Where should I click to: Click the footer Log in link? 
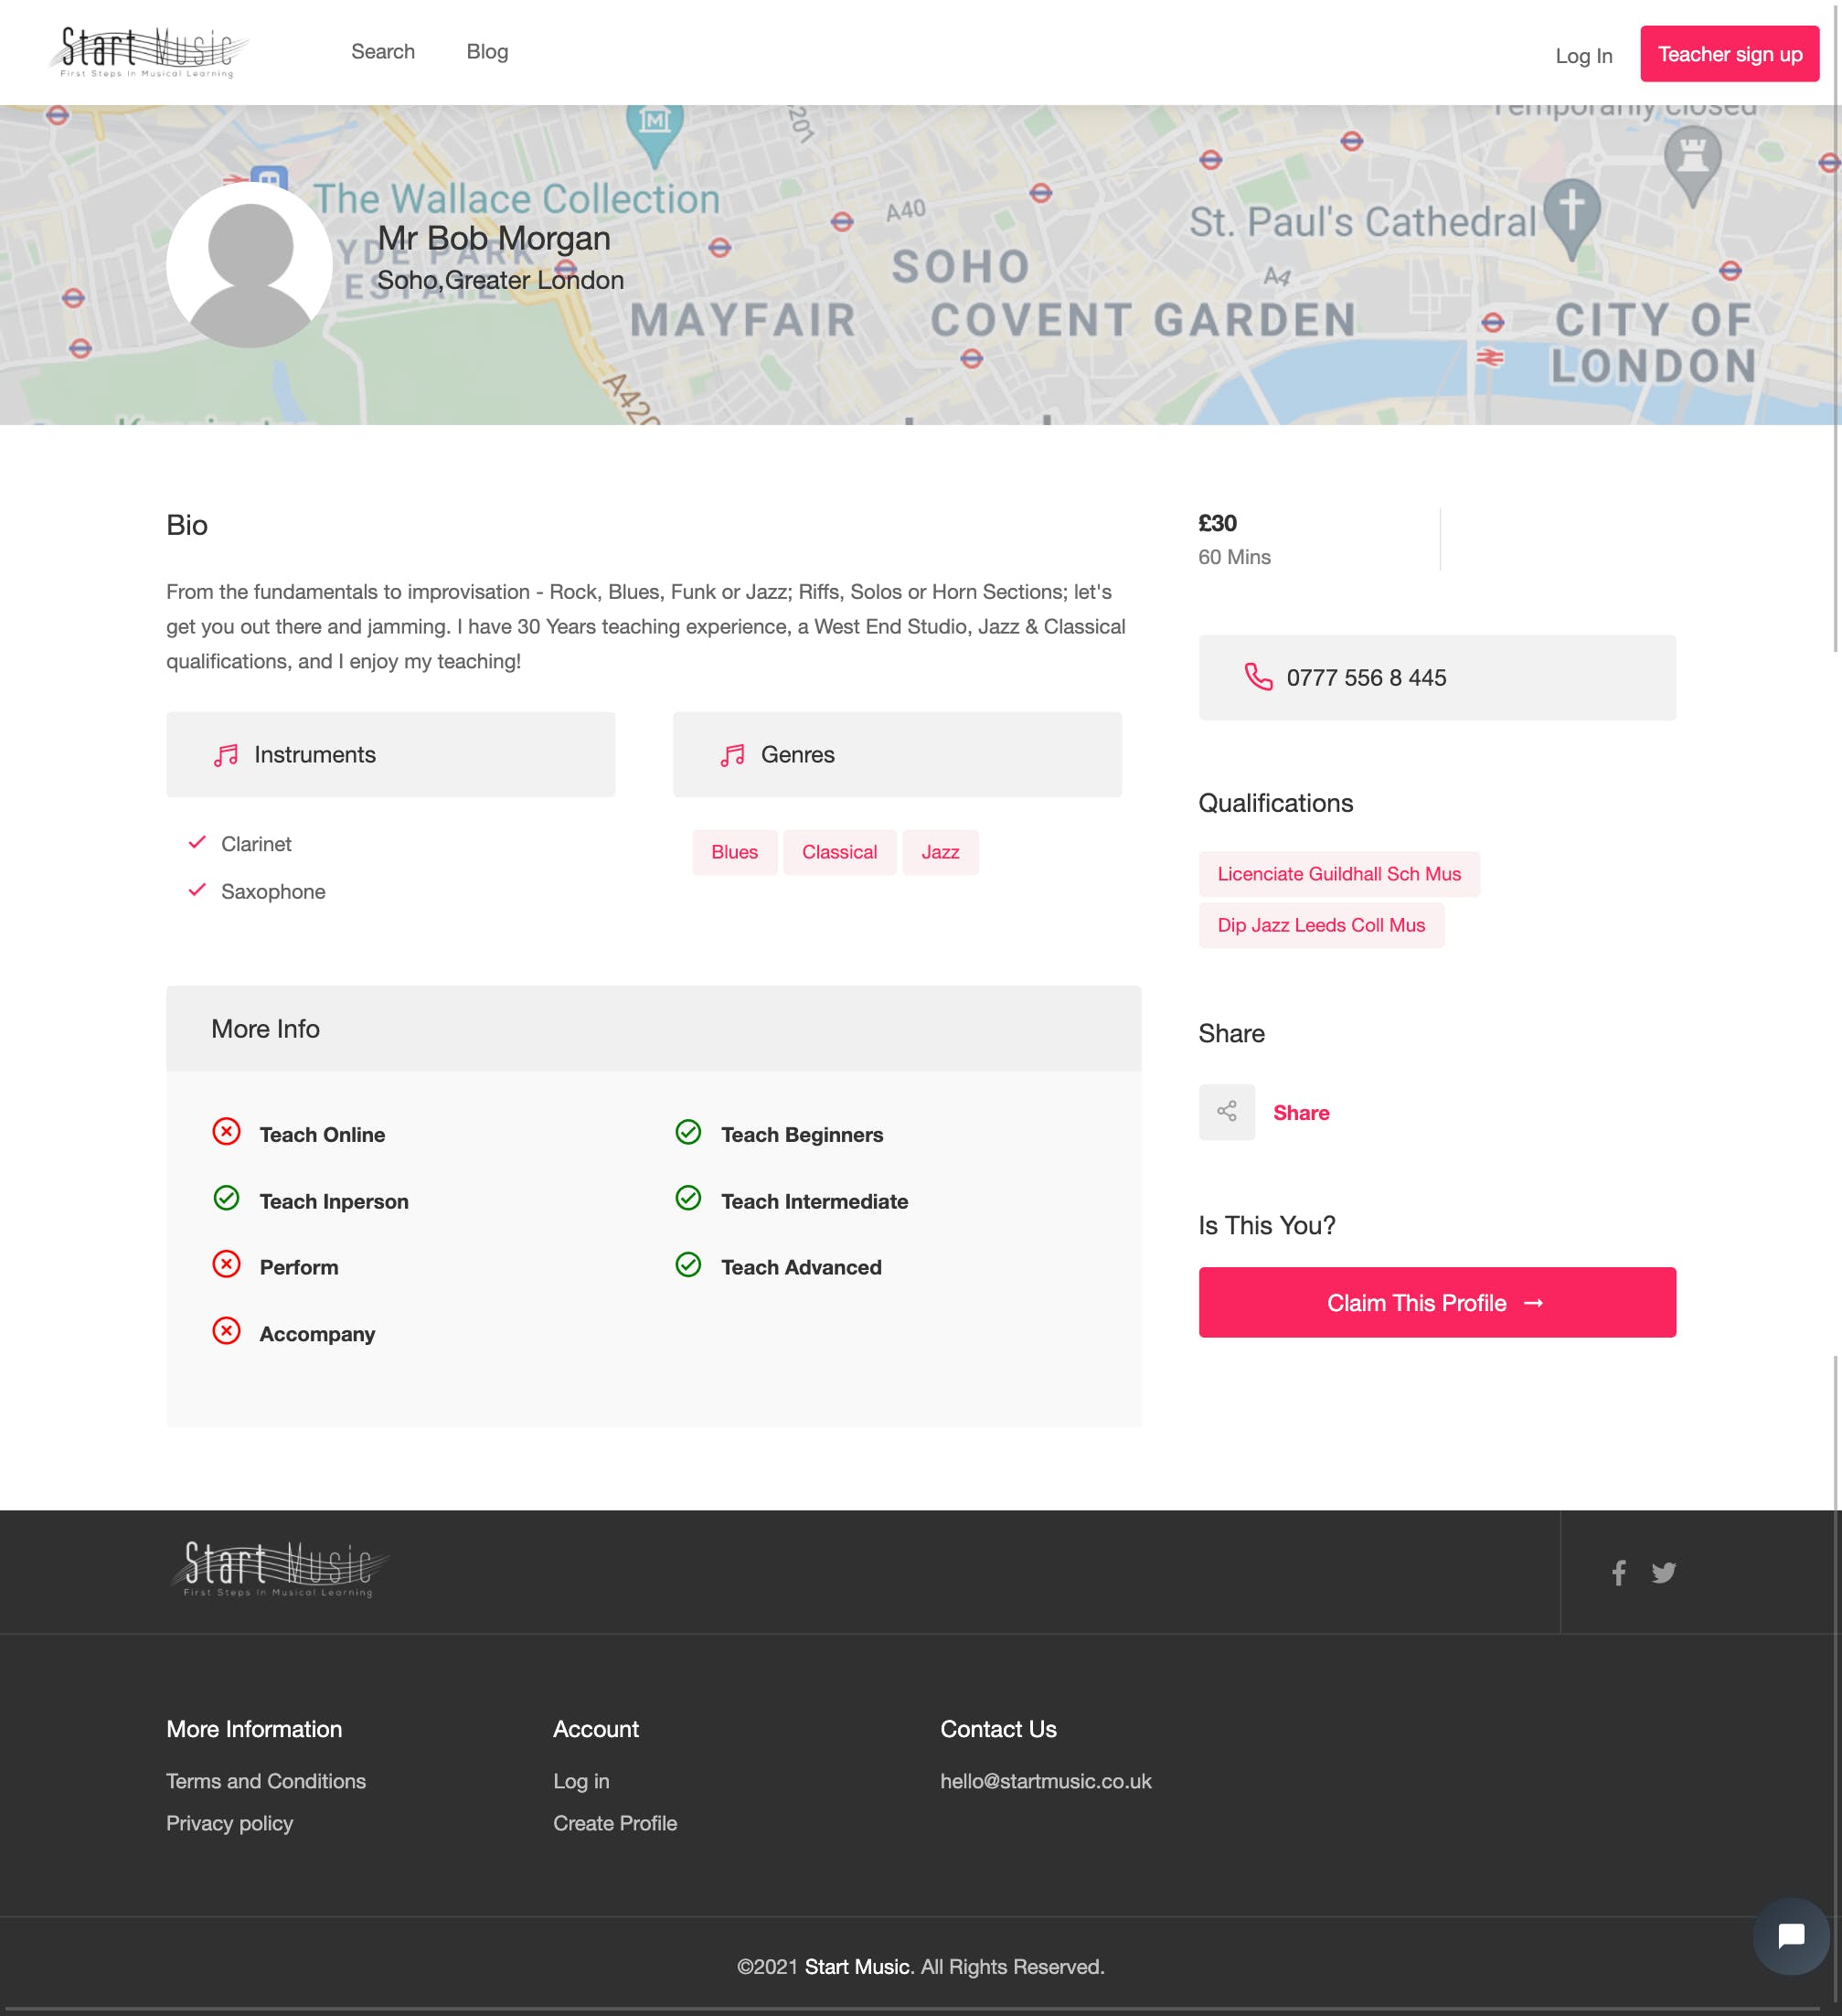581,1781
